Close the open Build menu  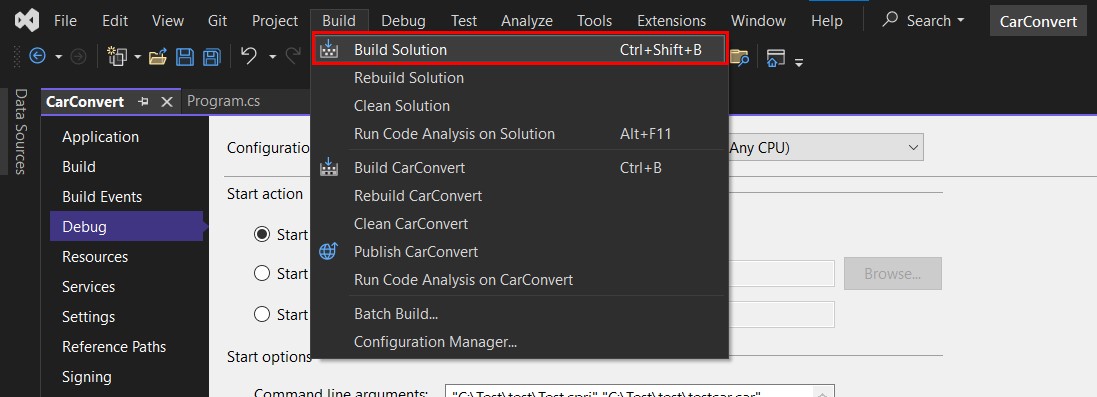click(339, 20)
